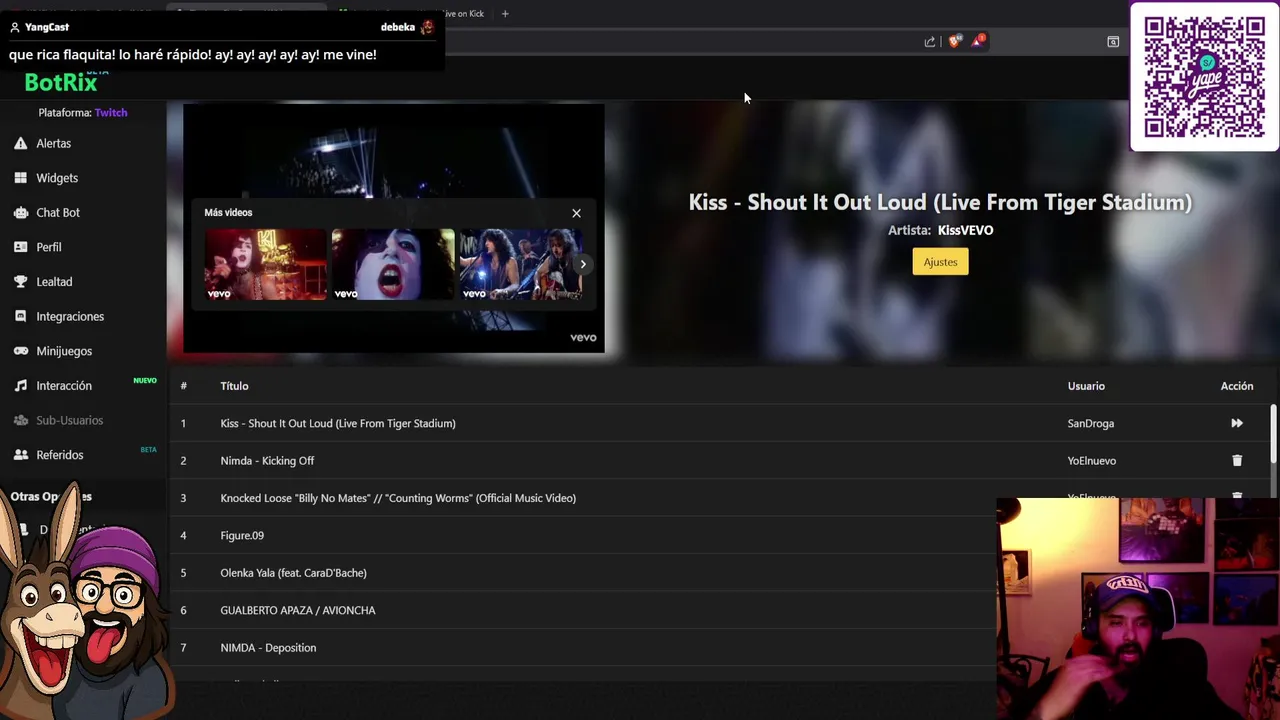Open Referidos beta section
The height and width of the screenshot is (720, 1280).
pyautogui.click(x=60, y=455)
